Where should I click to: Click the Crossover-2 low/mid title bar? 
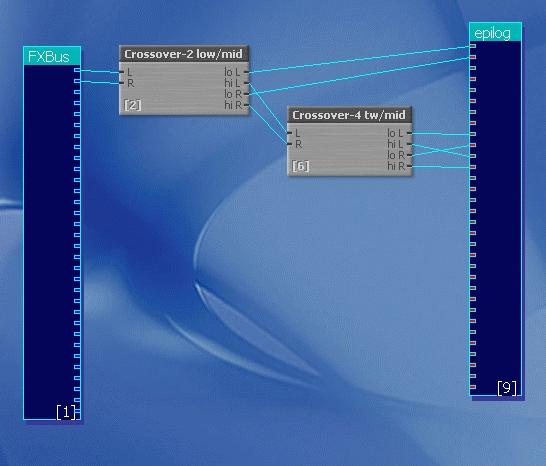click(184, 54)
